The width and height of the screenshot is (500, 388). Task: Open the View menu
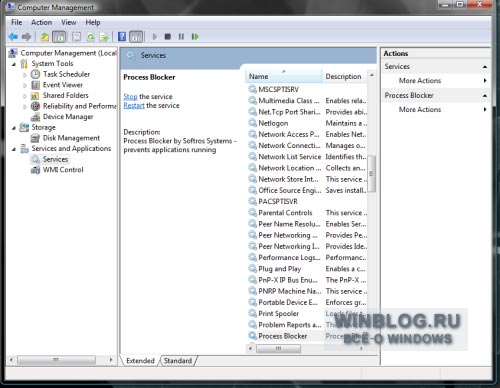[69, 22]
